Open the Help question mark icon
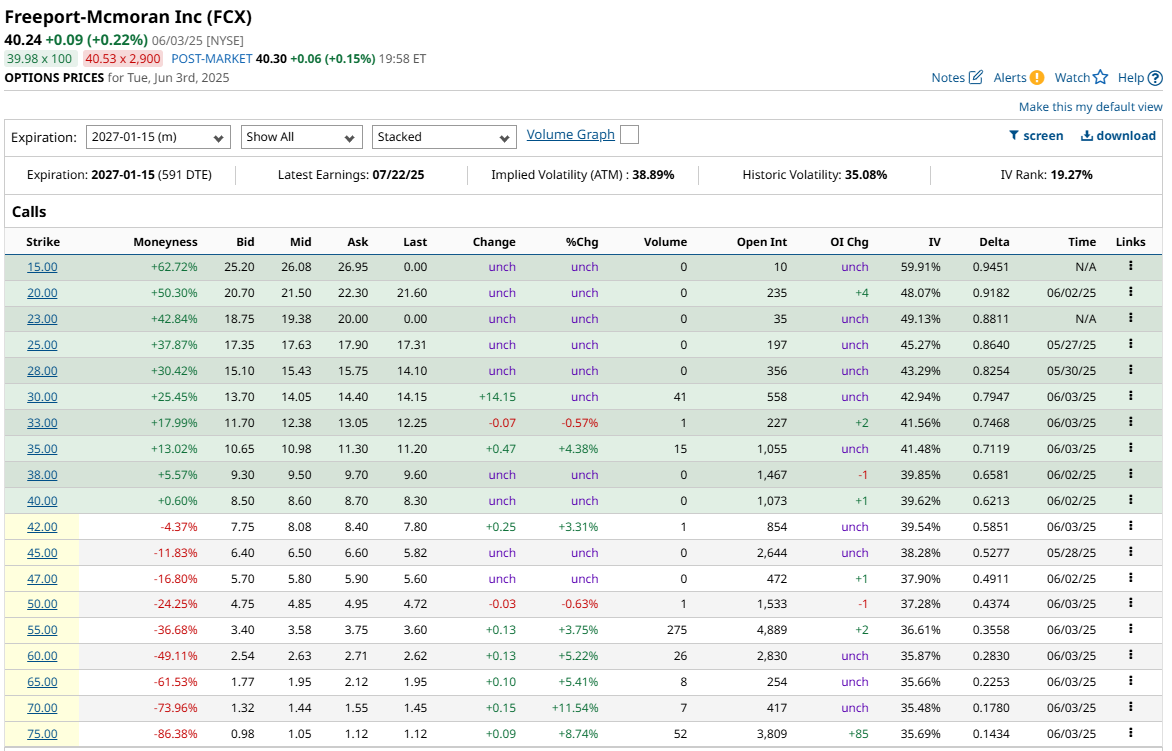The image size is (1172, 751). pos(1155,78)
